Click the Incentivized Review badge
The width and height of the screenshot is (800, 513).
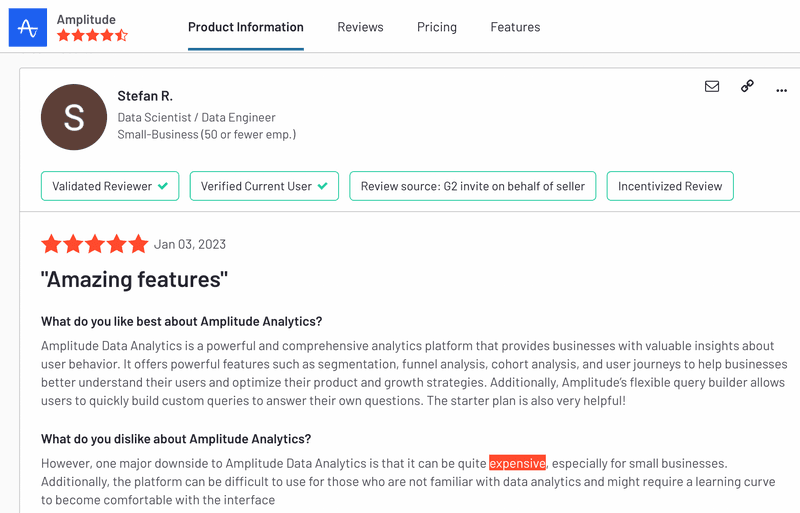coord(670,186)
